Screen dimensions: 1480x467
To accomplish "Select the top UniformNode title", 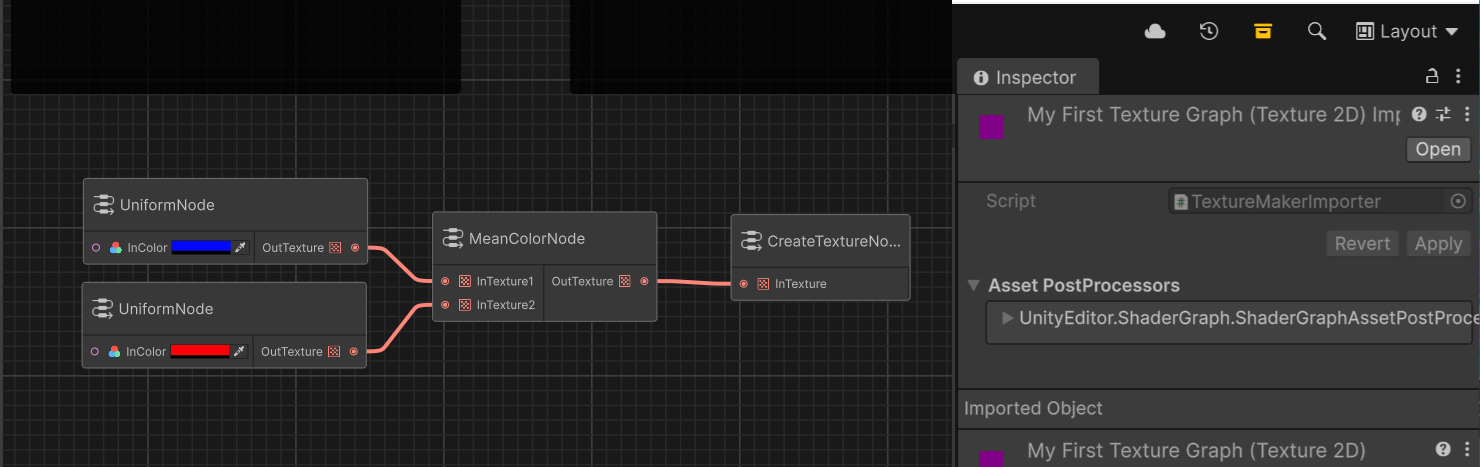I will click(x=167, y=205).
